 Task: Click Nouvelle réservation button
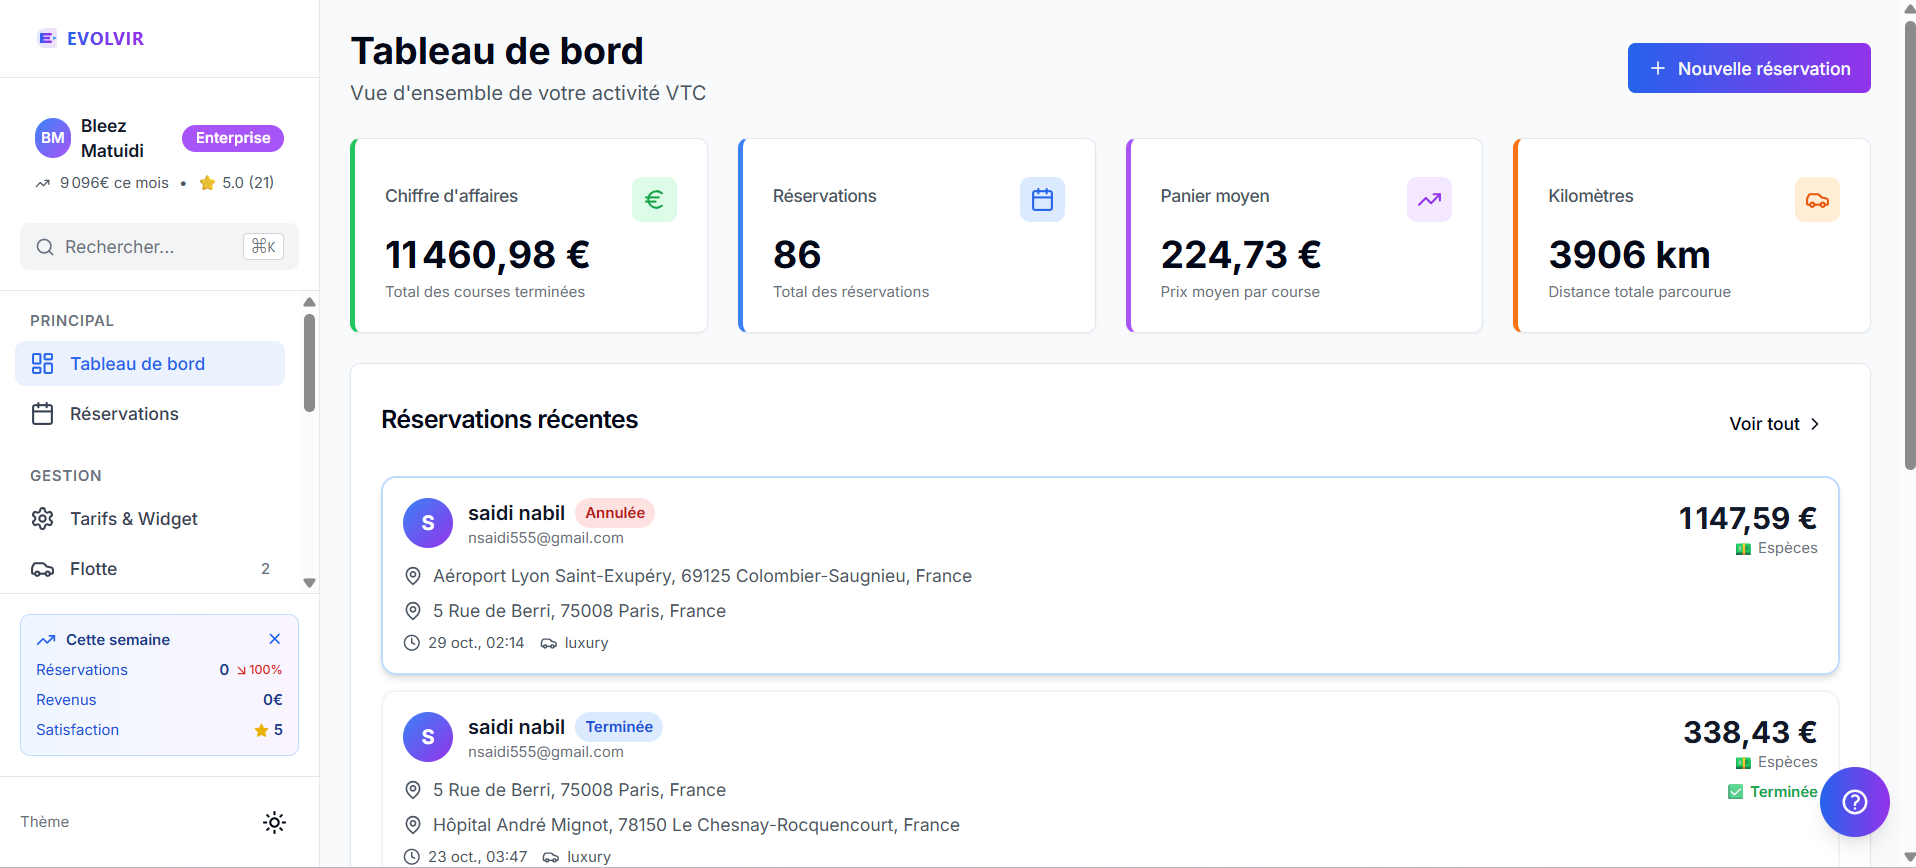[x=1749, y=68]
